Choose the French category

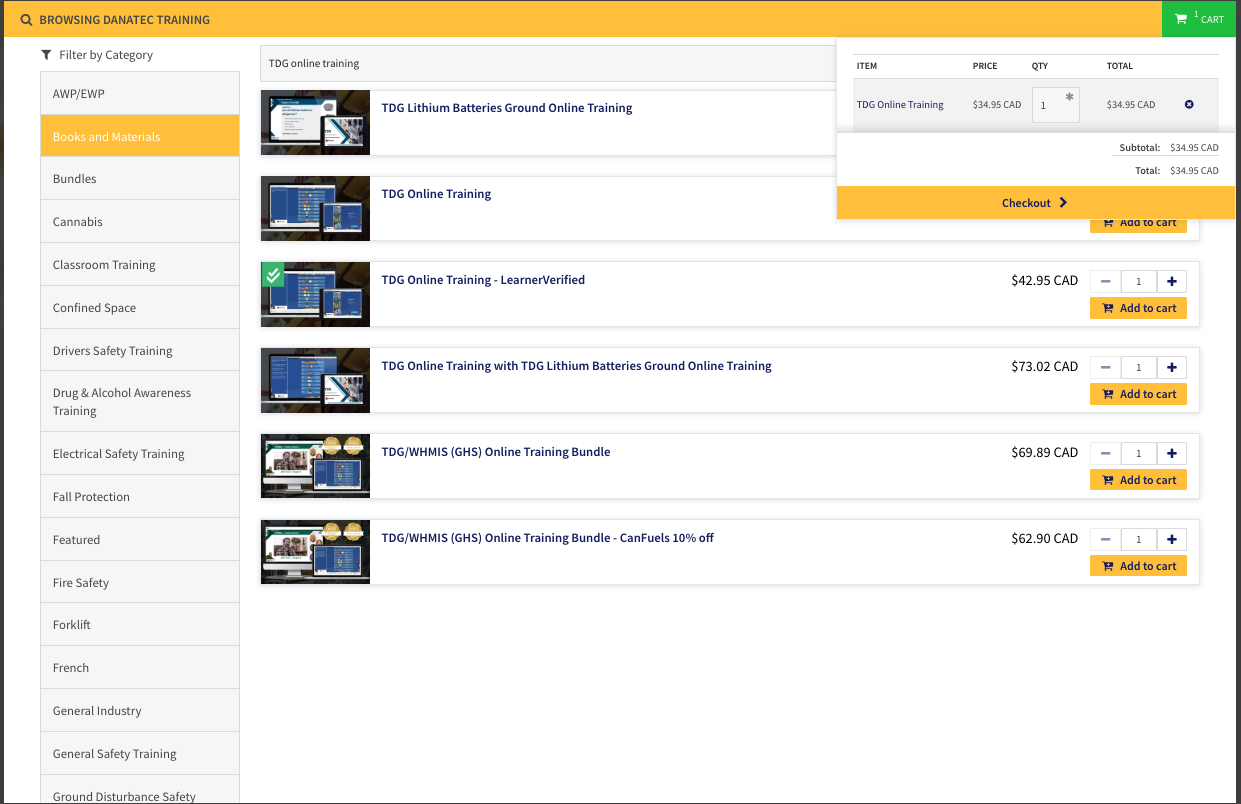(140, 667)
